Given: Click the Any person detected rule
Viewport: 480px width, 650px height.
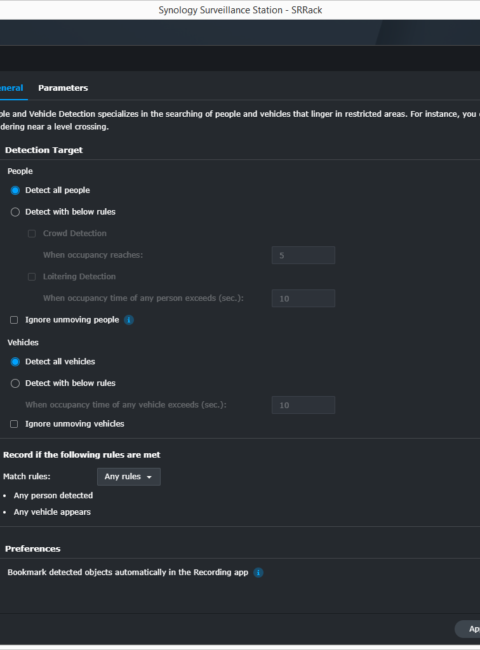Looking at the screenshot, I should 53,495.
